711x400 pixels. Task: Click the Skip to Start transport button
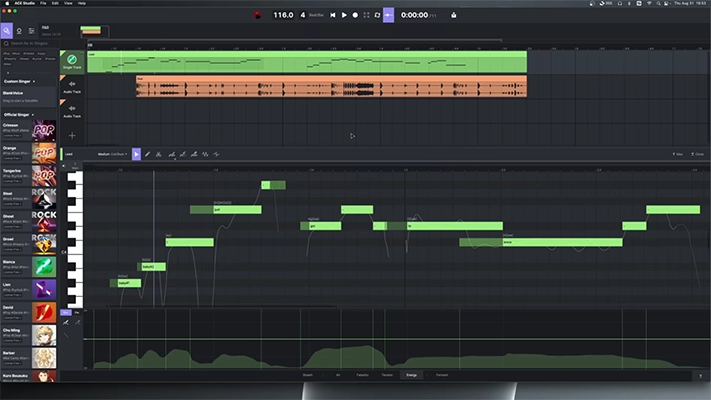point(333,15)
